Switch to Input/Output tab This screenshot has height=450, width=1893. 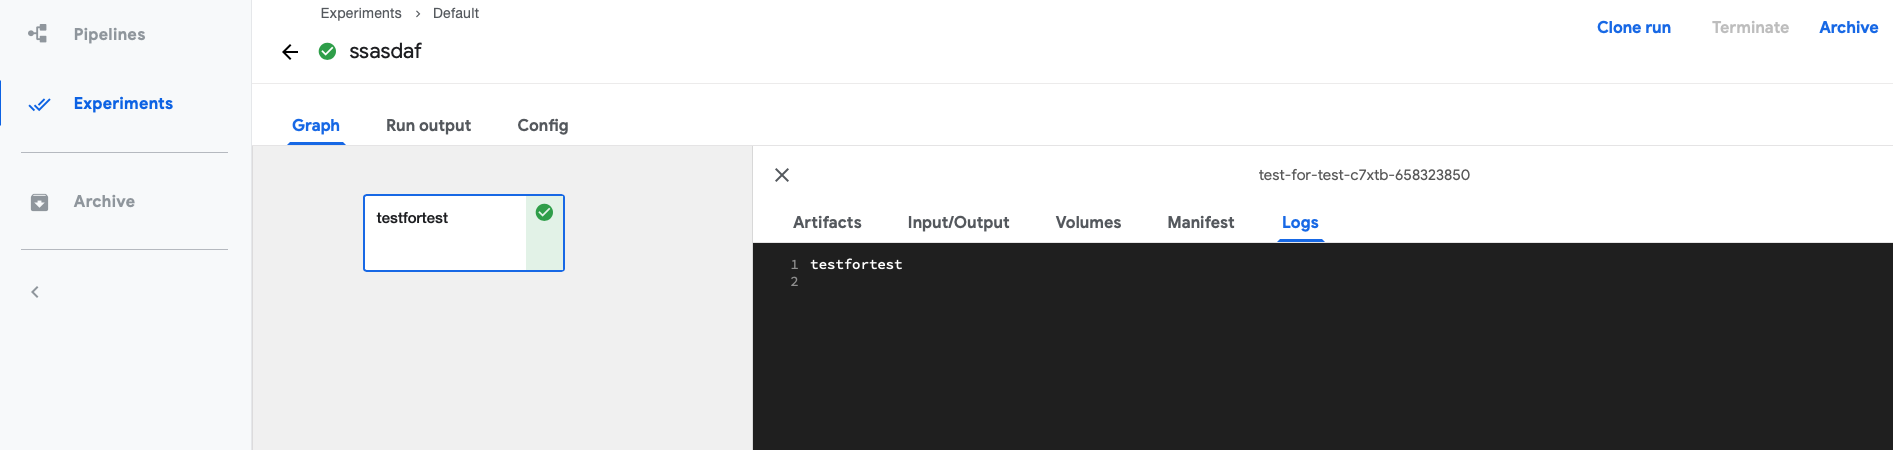958,222
